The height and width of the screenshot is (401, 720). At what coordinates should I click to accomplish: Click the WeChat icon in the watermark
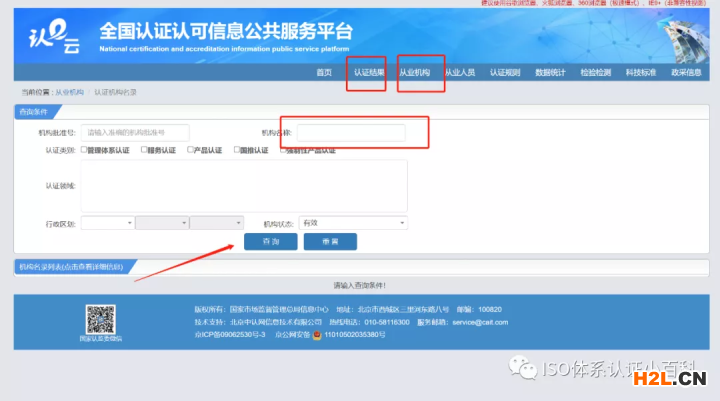click(x=521, y=369)
